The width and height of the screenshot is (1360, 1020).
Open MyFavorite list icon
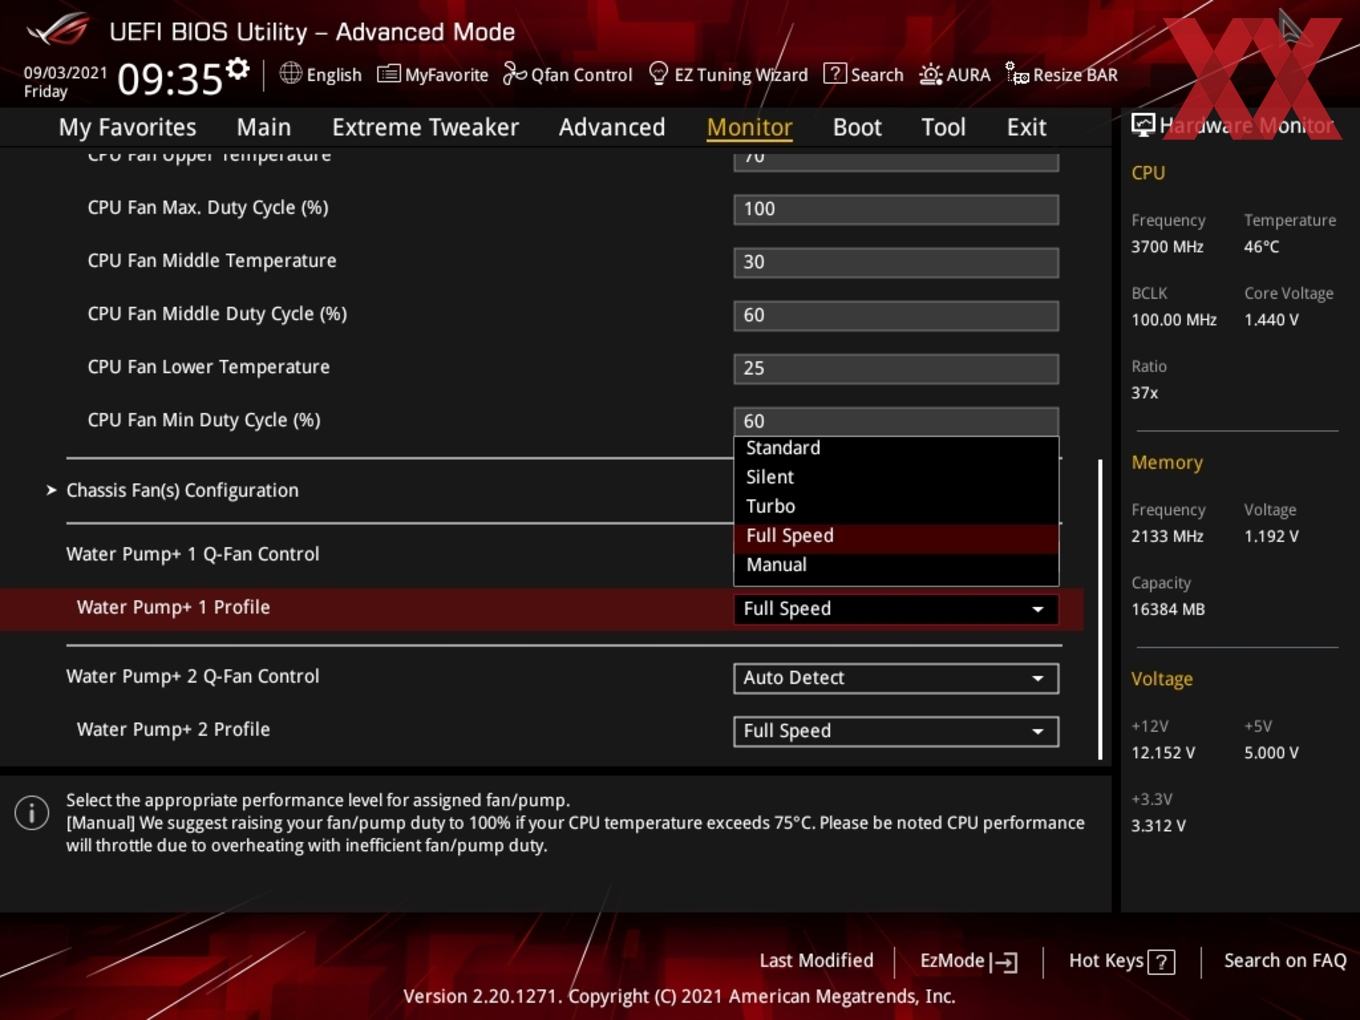click(388, 74)
